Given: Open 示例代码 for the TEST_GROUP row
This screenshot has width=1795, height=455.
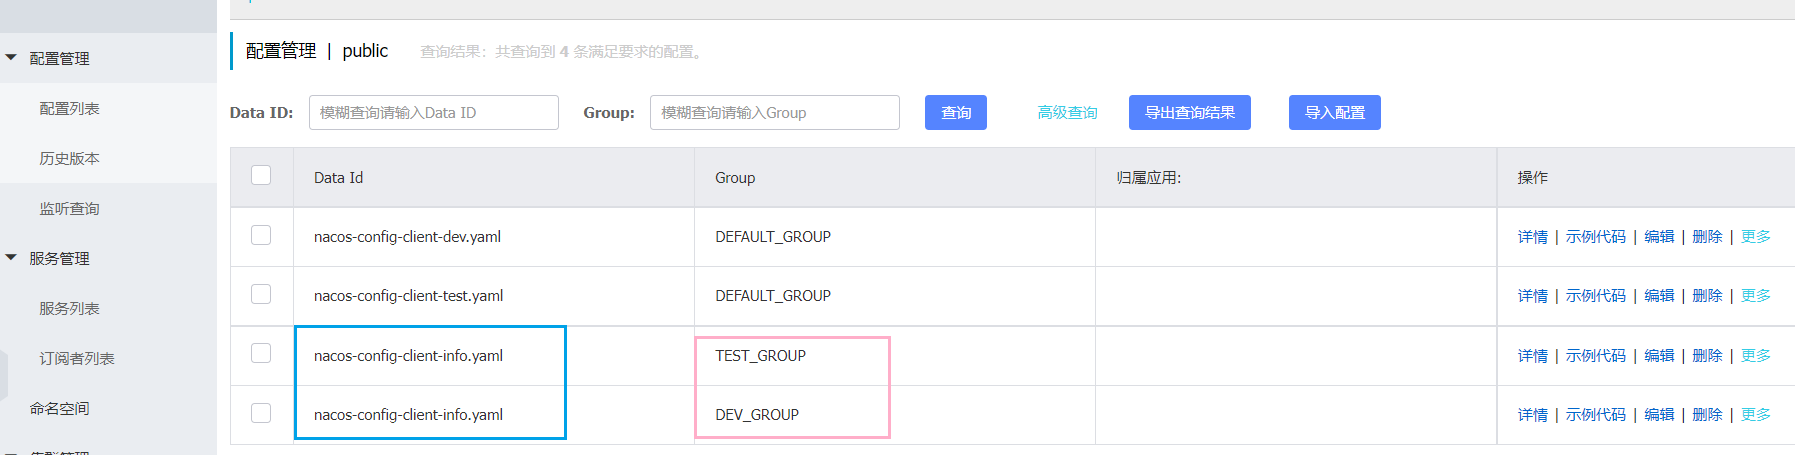Looking at the screenshot, I should [1596, 356].
